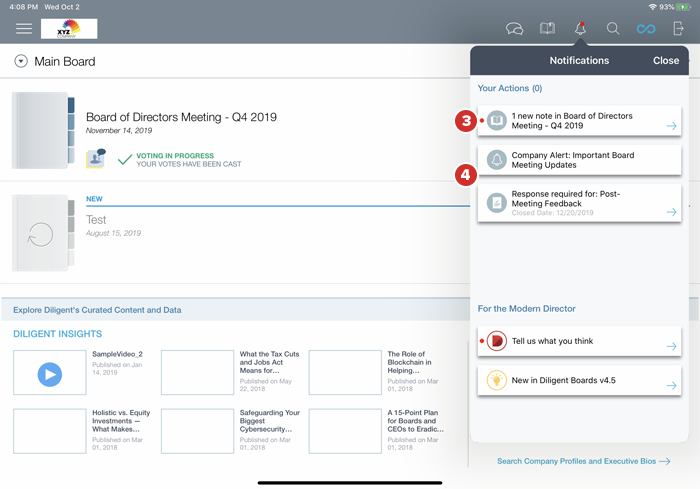Open the Tell us what you think card

tap(579, 341)
